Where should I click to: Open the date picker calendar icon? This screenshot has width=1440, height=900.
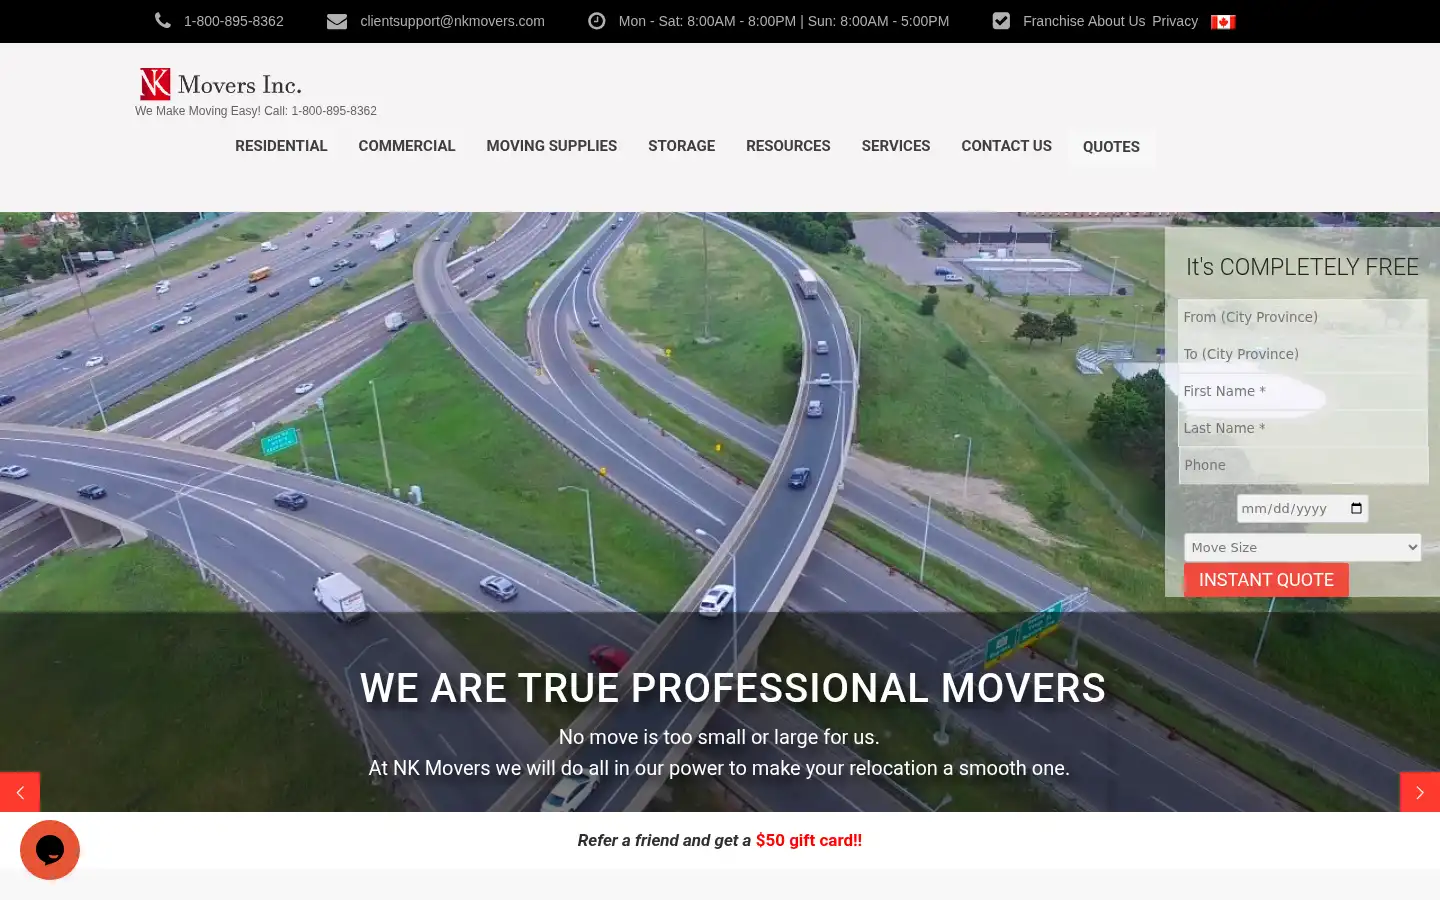click(1356, 508)
